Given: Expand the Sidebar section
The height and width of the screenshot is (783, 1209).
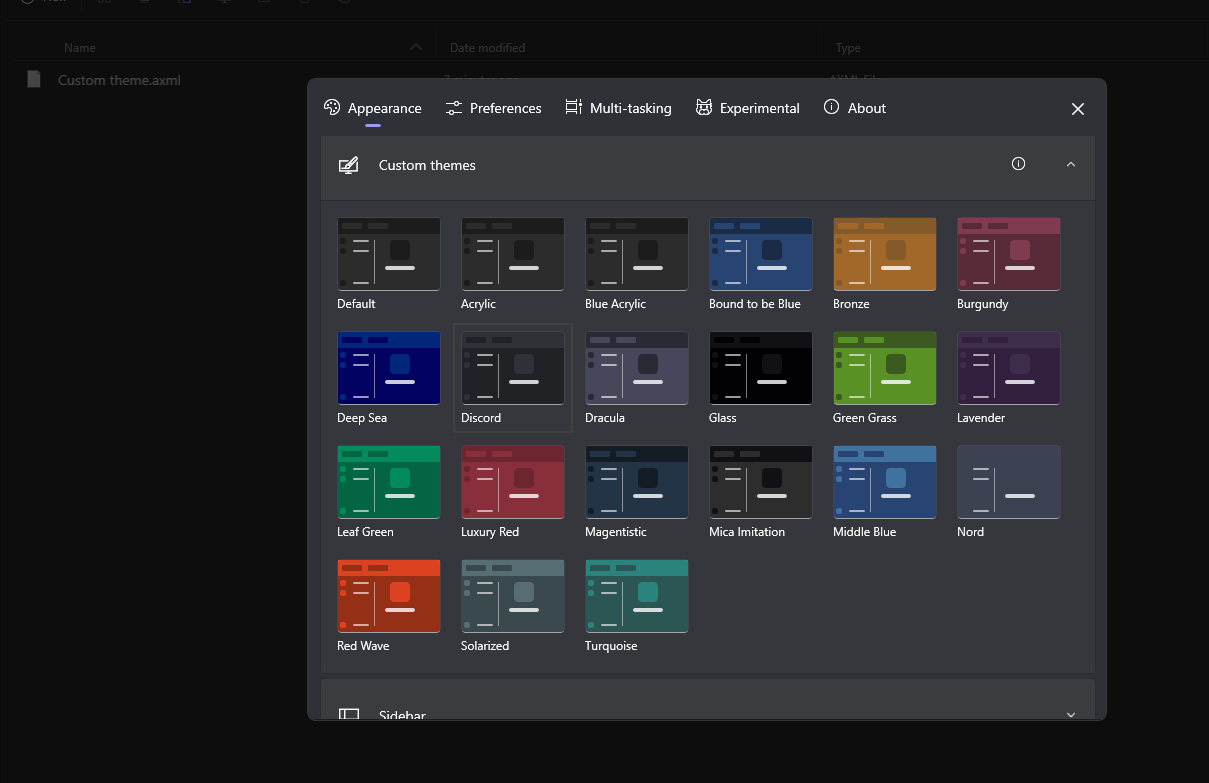Looking at the screenshot, I should pos(1071,715).
